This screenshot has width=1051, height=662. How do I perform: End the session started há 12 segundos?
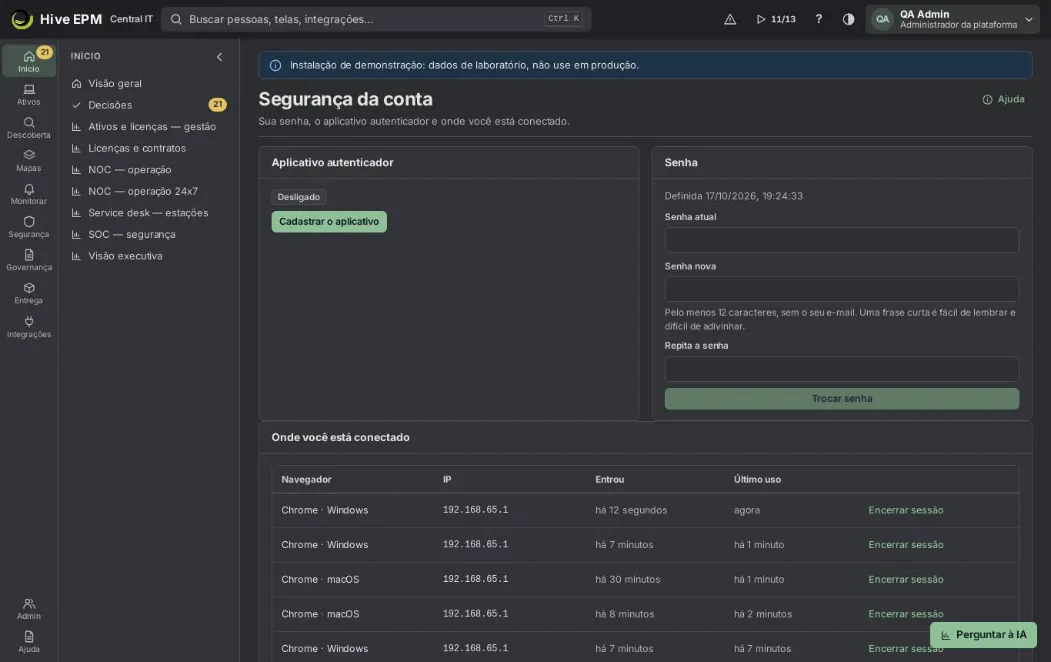906,510
